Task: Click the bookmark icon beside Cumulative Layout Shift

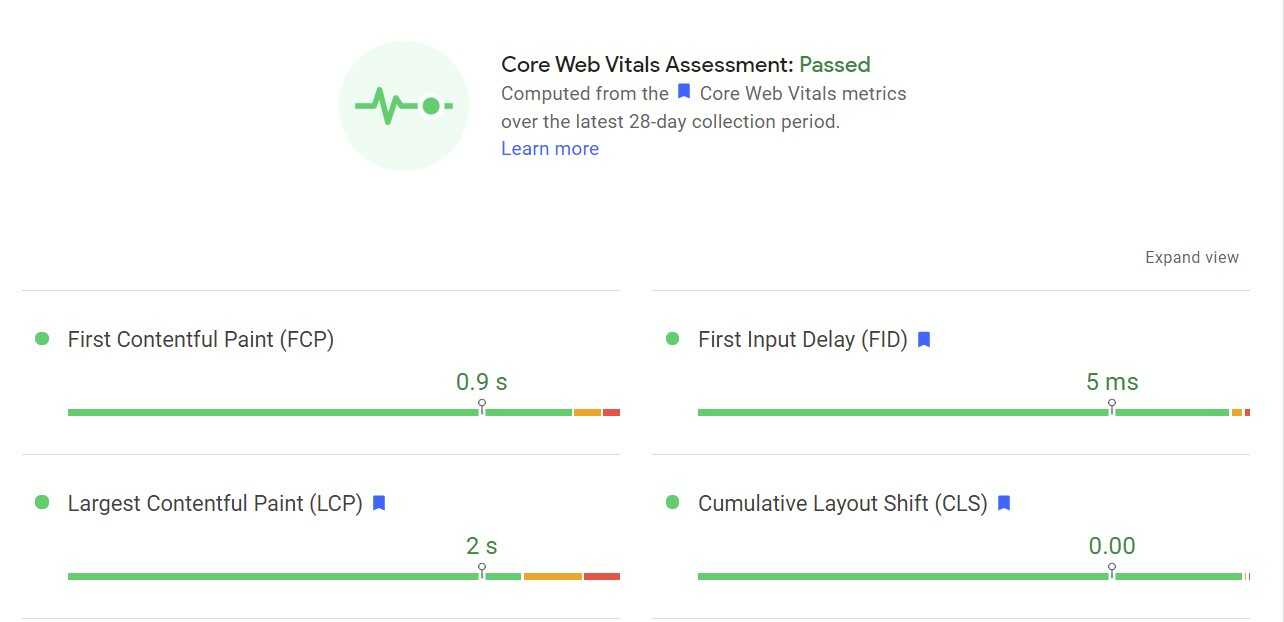Action: [x=1004, y=503]
